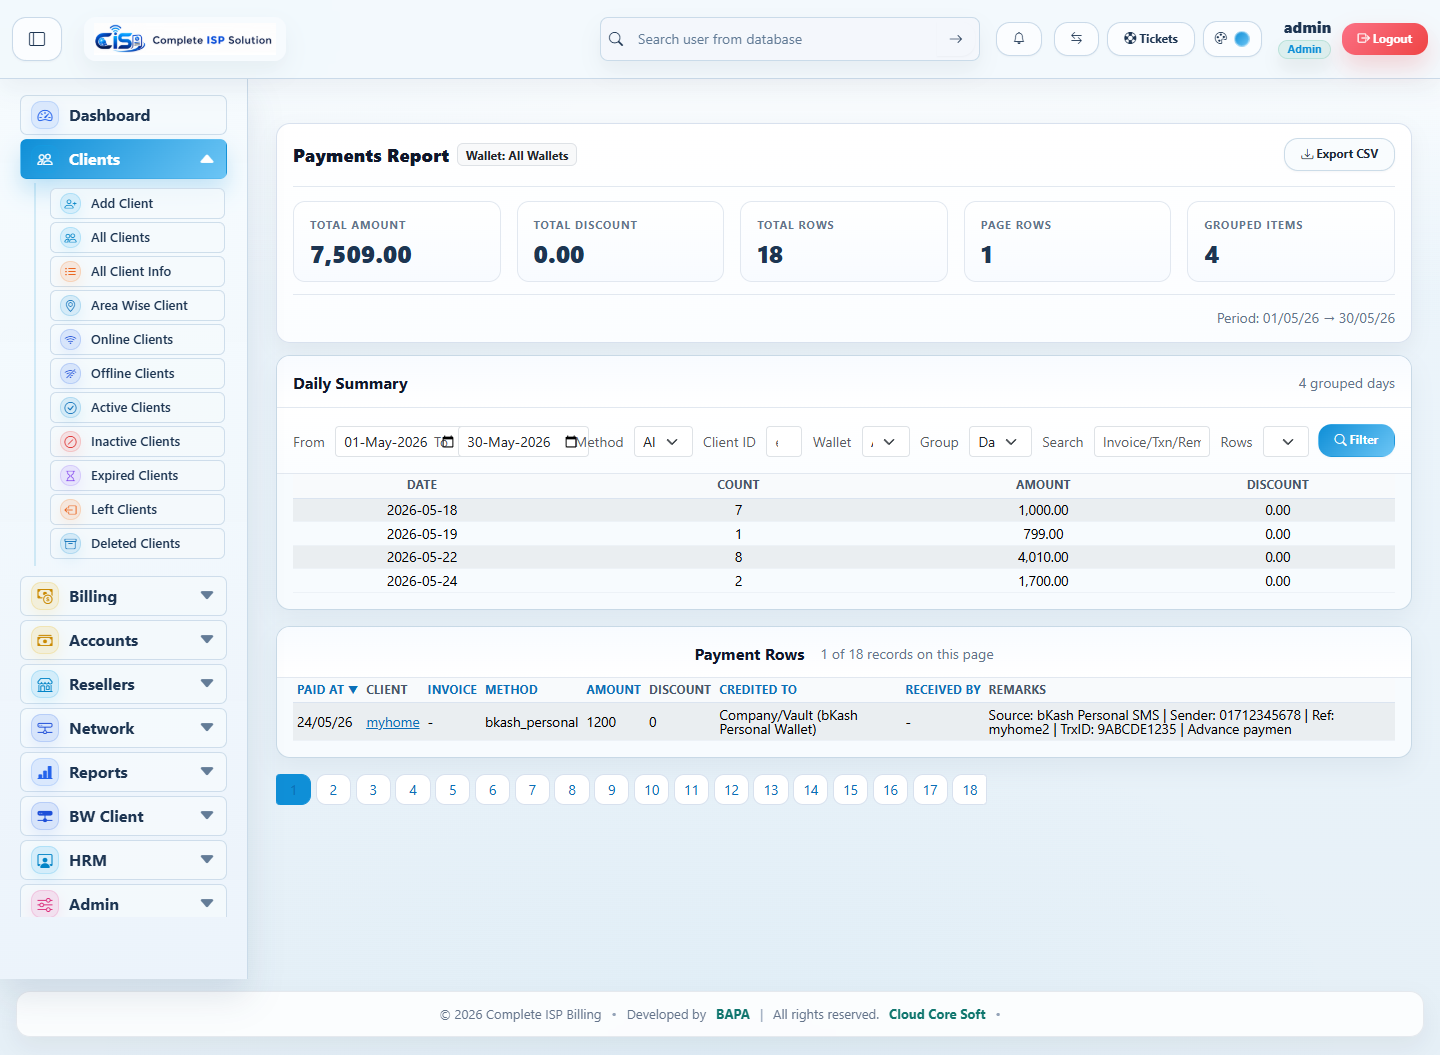Image resolution: width=1440 pixels, height=1055 pixels.
Task: Click the Left Clients exit icon
Action: tap(70, 510)
